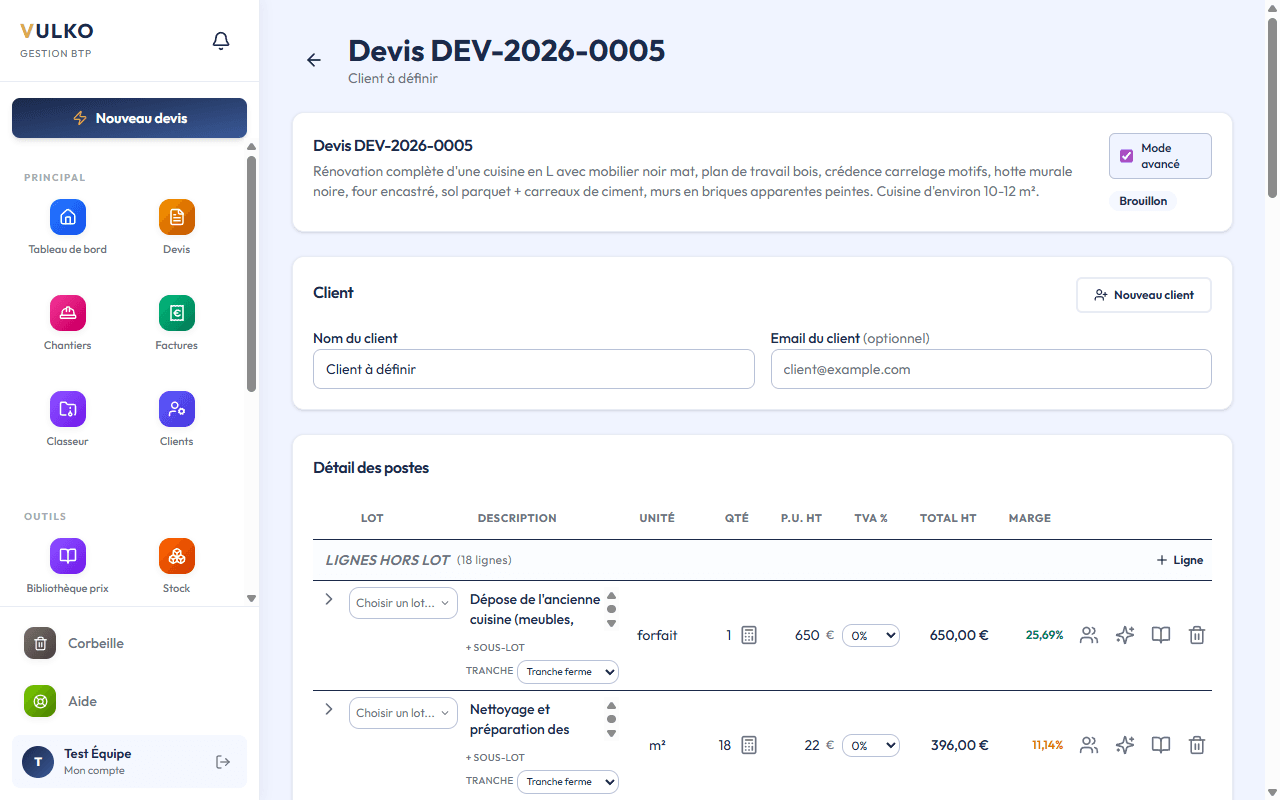Open the Devis section in sidebar
Viewport: 1280px width, 800px height.
tap(177, 227)
